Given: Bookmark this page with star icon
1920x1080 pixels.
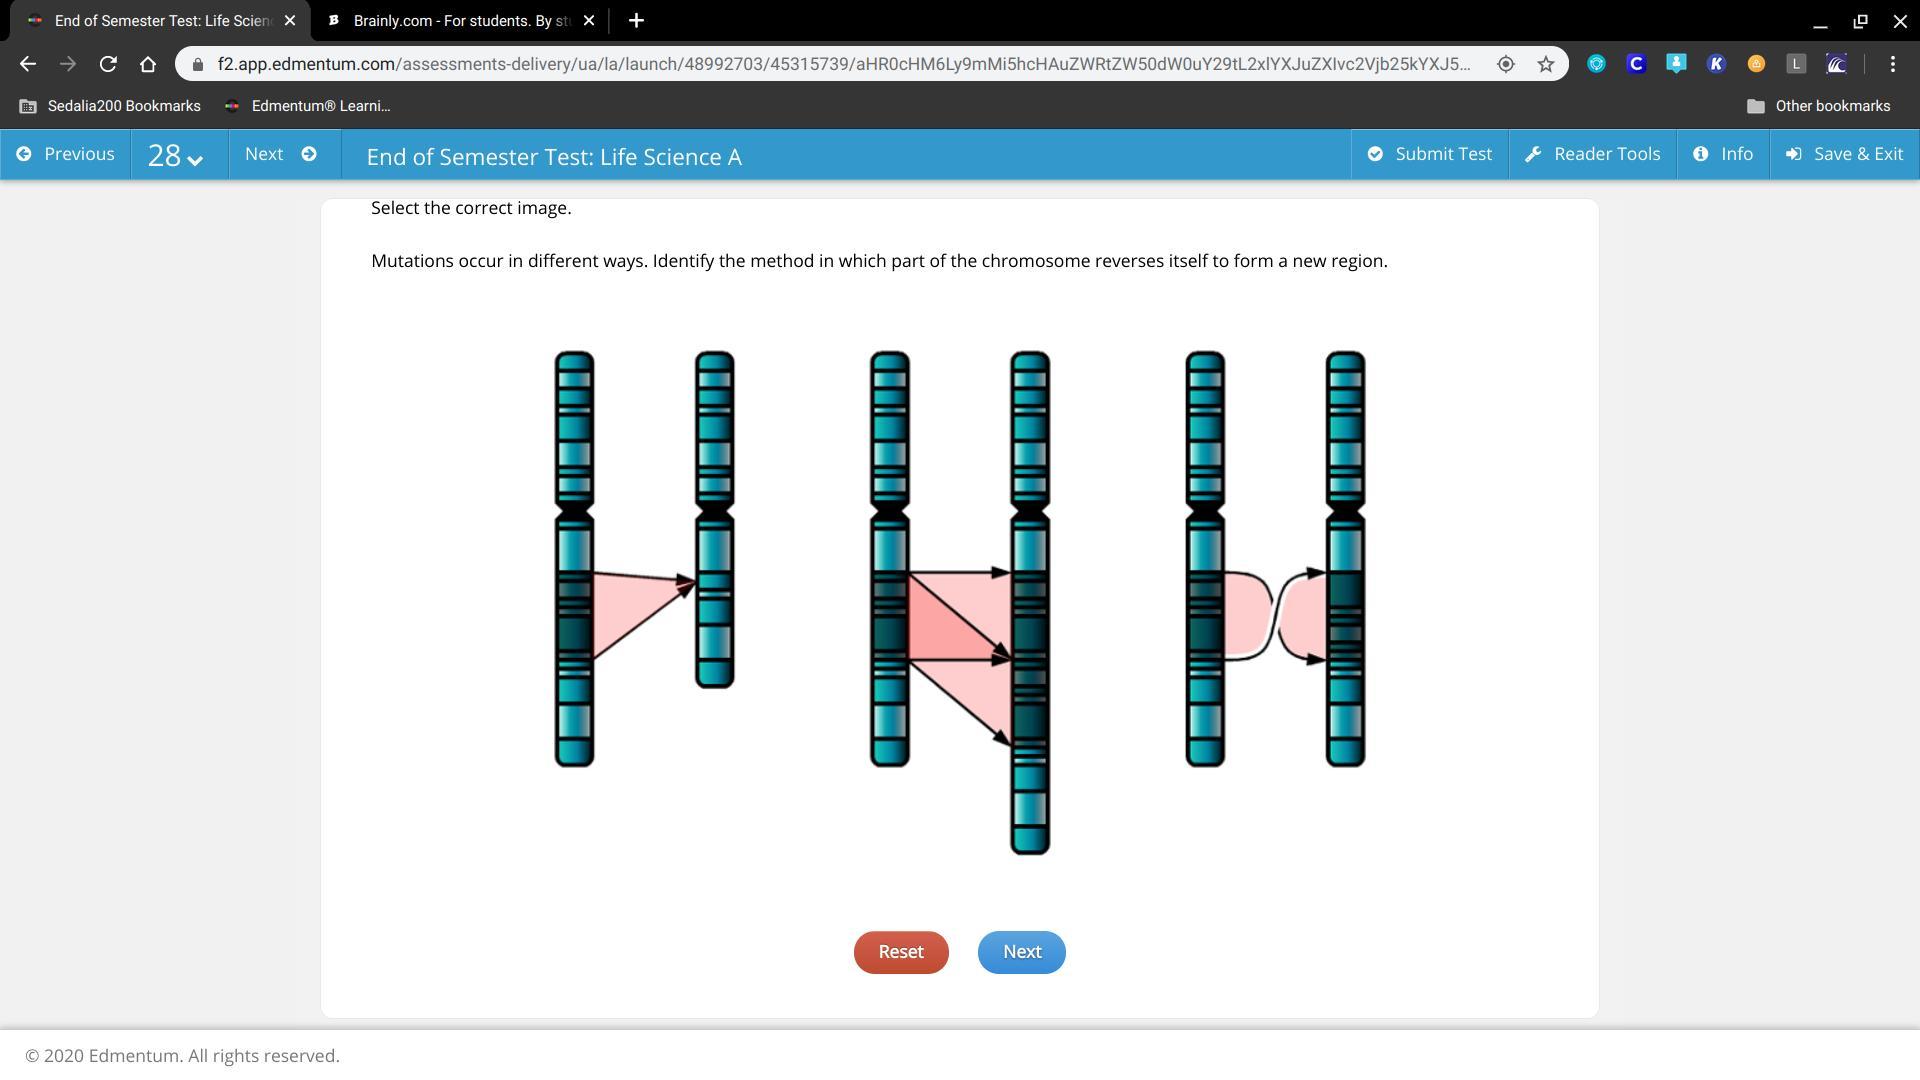Looking at the screenshot, I should pyautogui.click(x=1546, y=64).
